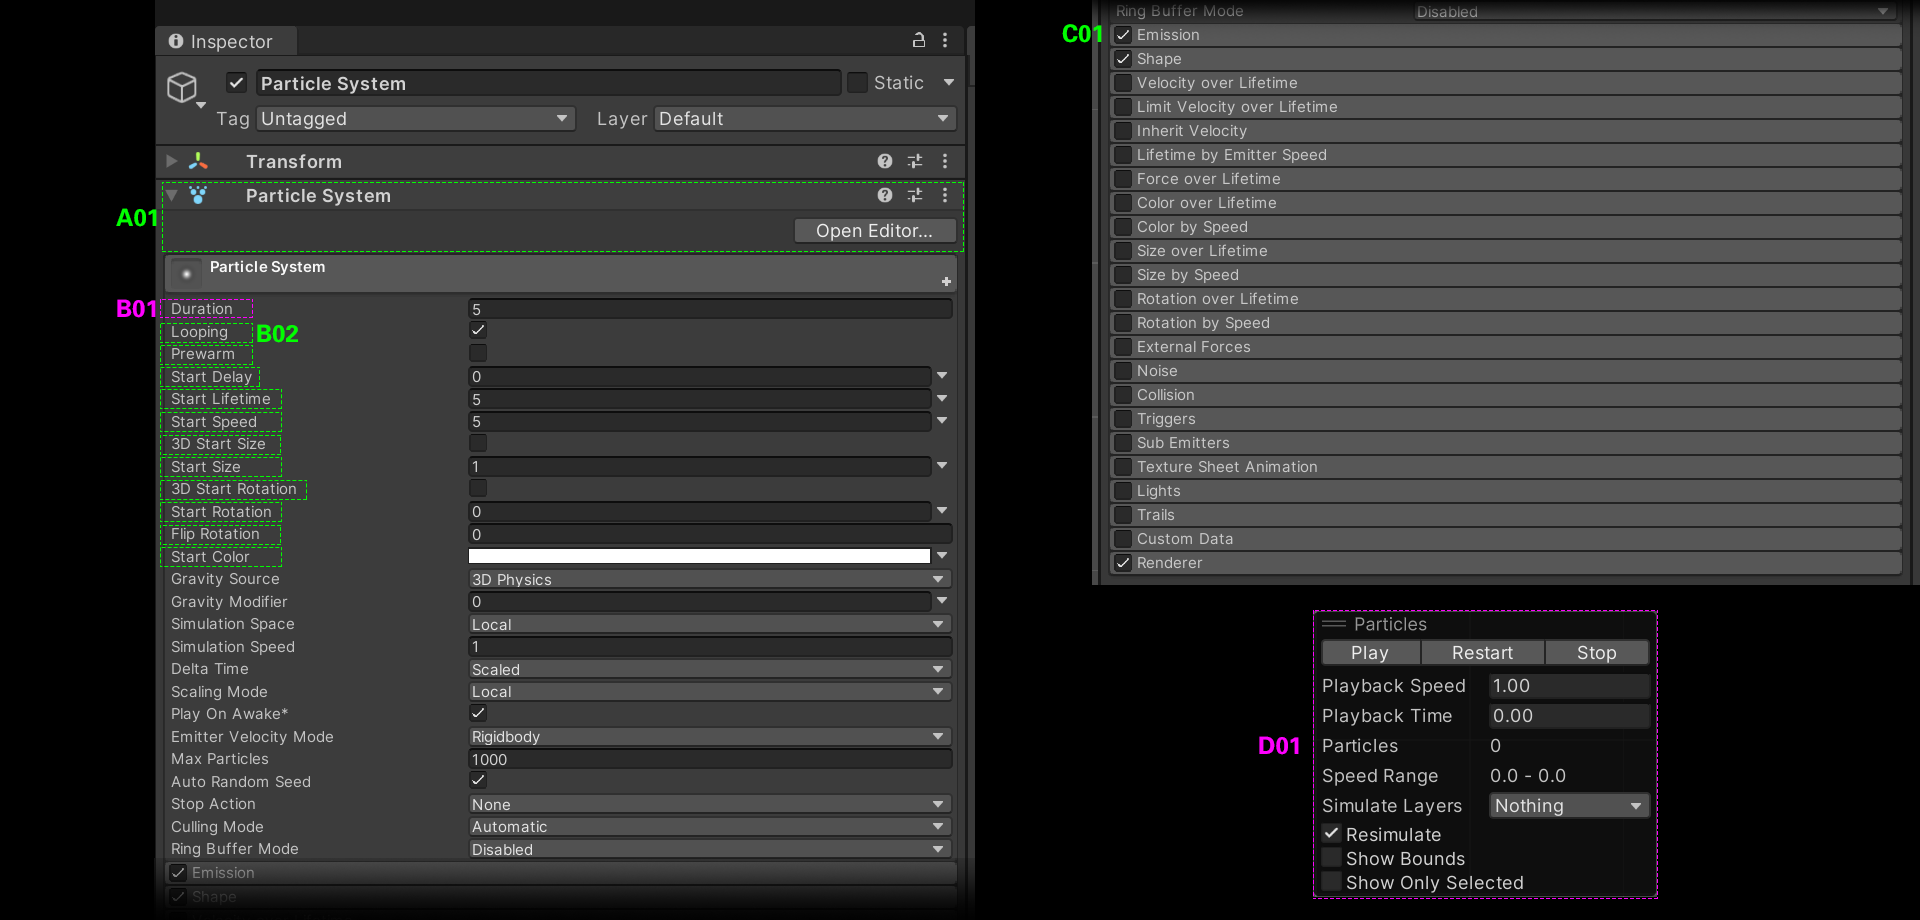Click the Particle System component icon
The image size is (1920, 920).
coord(198,195)
